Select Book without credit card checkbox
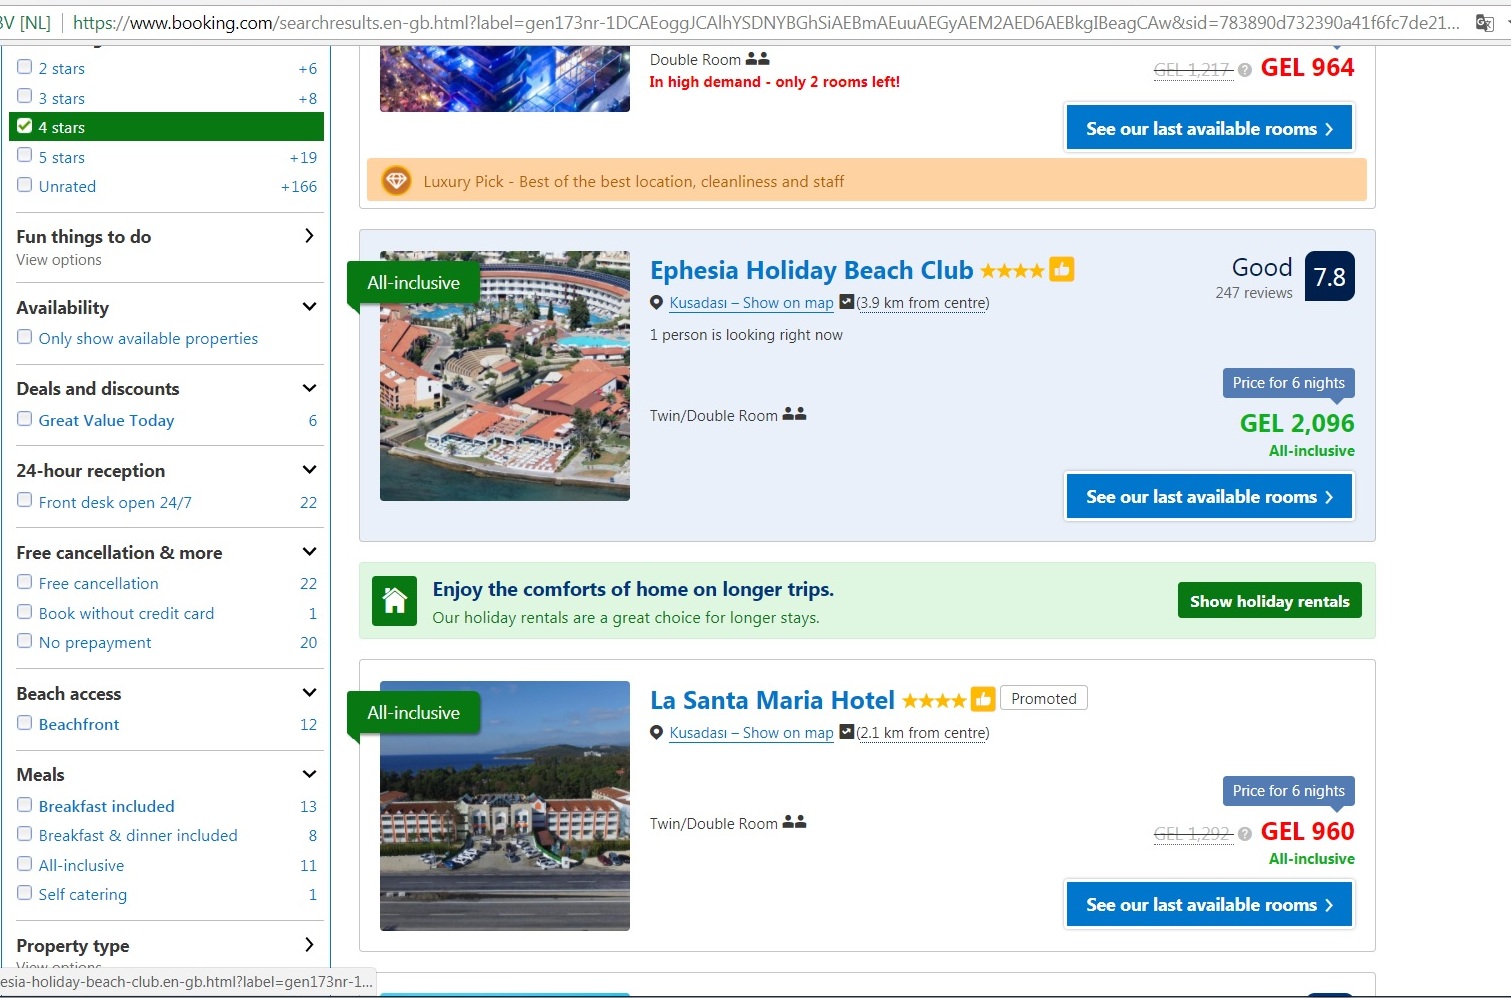This screenshot has height=998, width=1511. (25, 611)
